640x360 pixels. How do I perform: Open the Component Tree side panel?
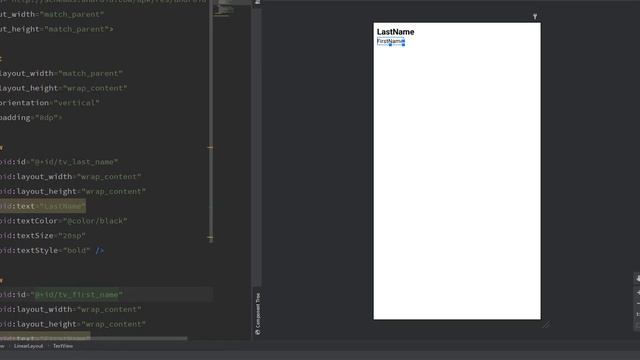pos(258,313)
